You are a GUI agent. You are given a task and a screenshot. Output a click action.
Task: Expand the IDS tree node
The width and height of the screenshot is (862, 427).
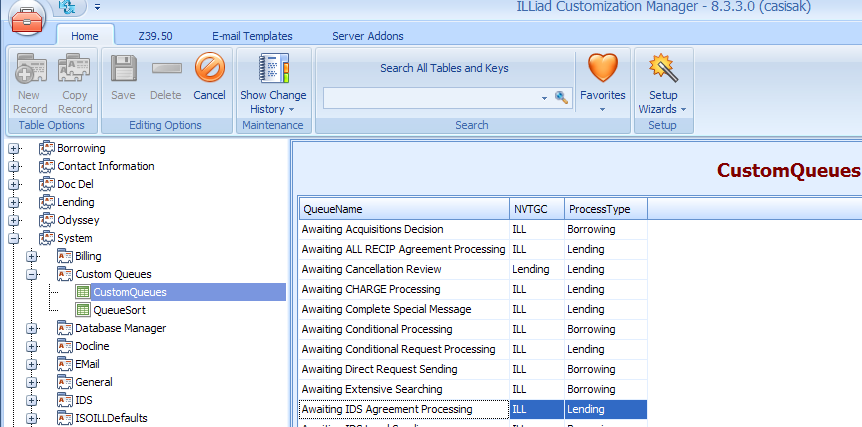[x=32, y=400]
